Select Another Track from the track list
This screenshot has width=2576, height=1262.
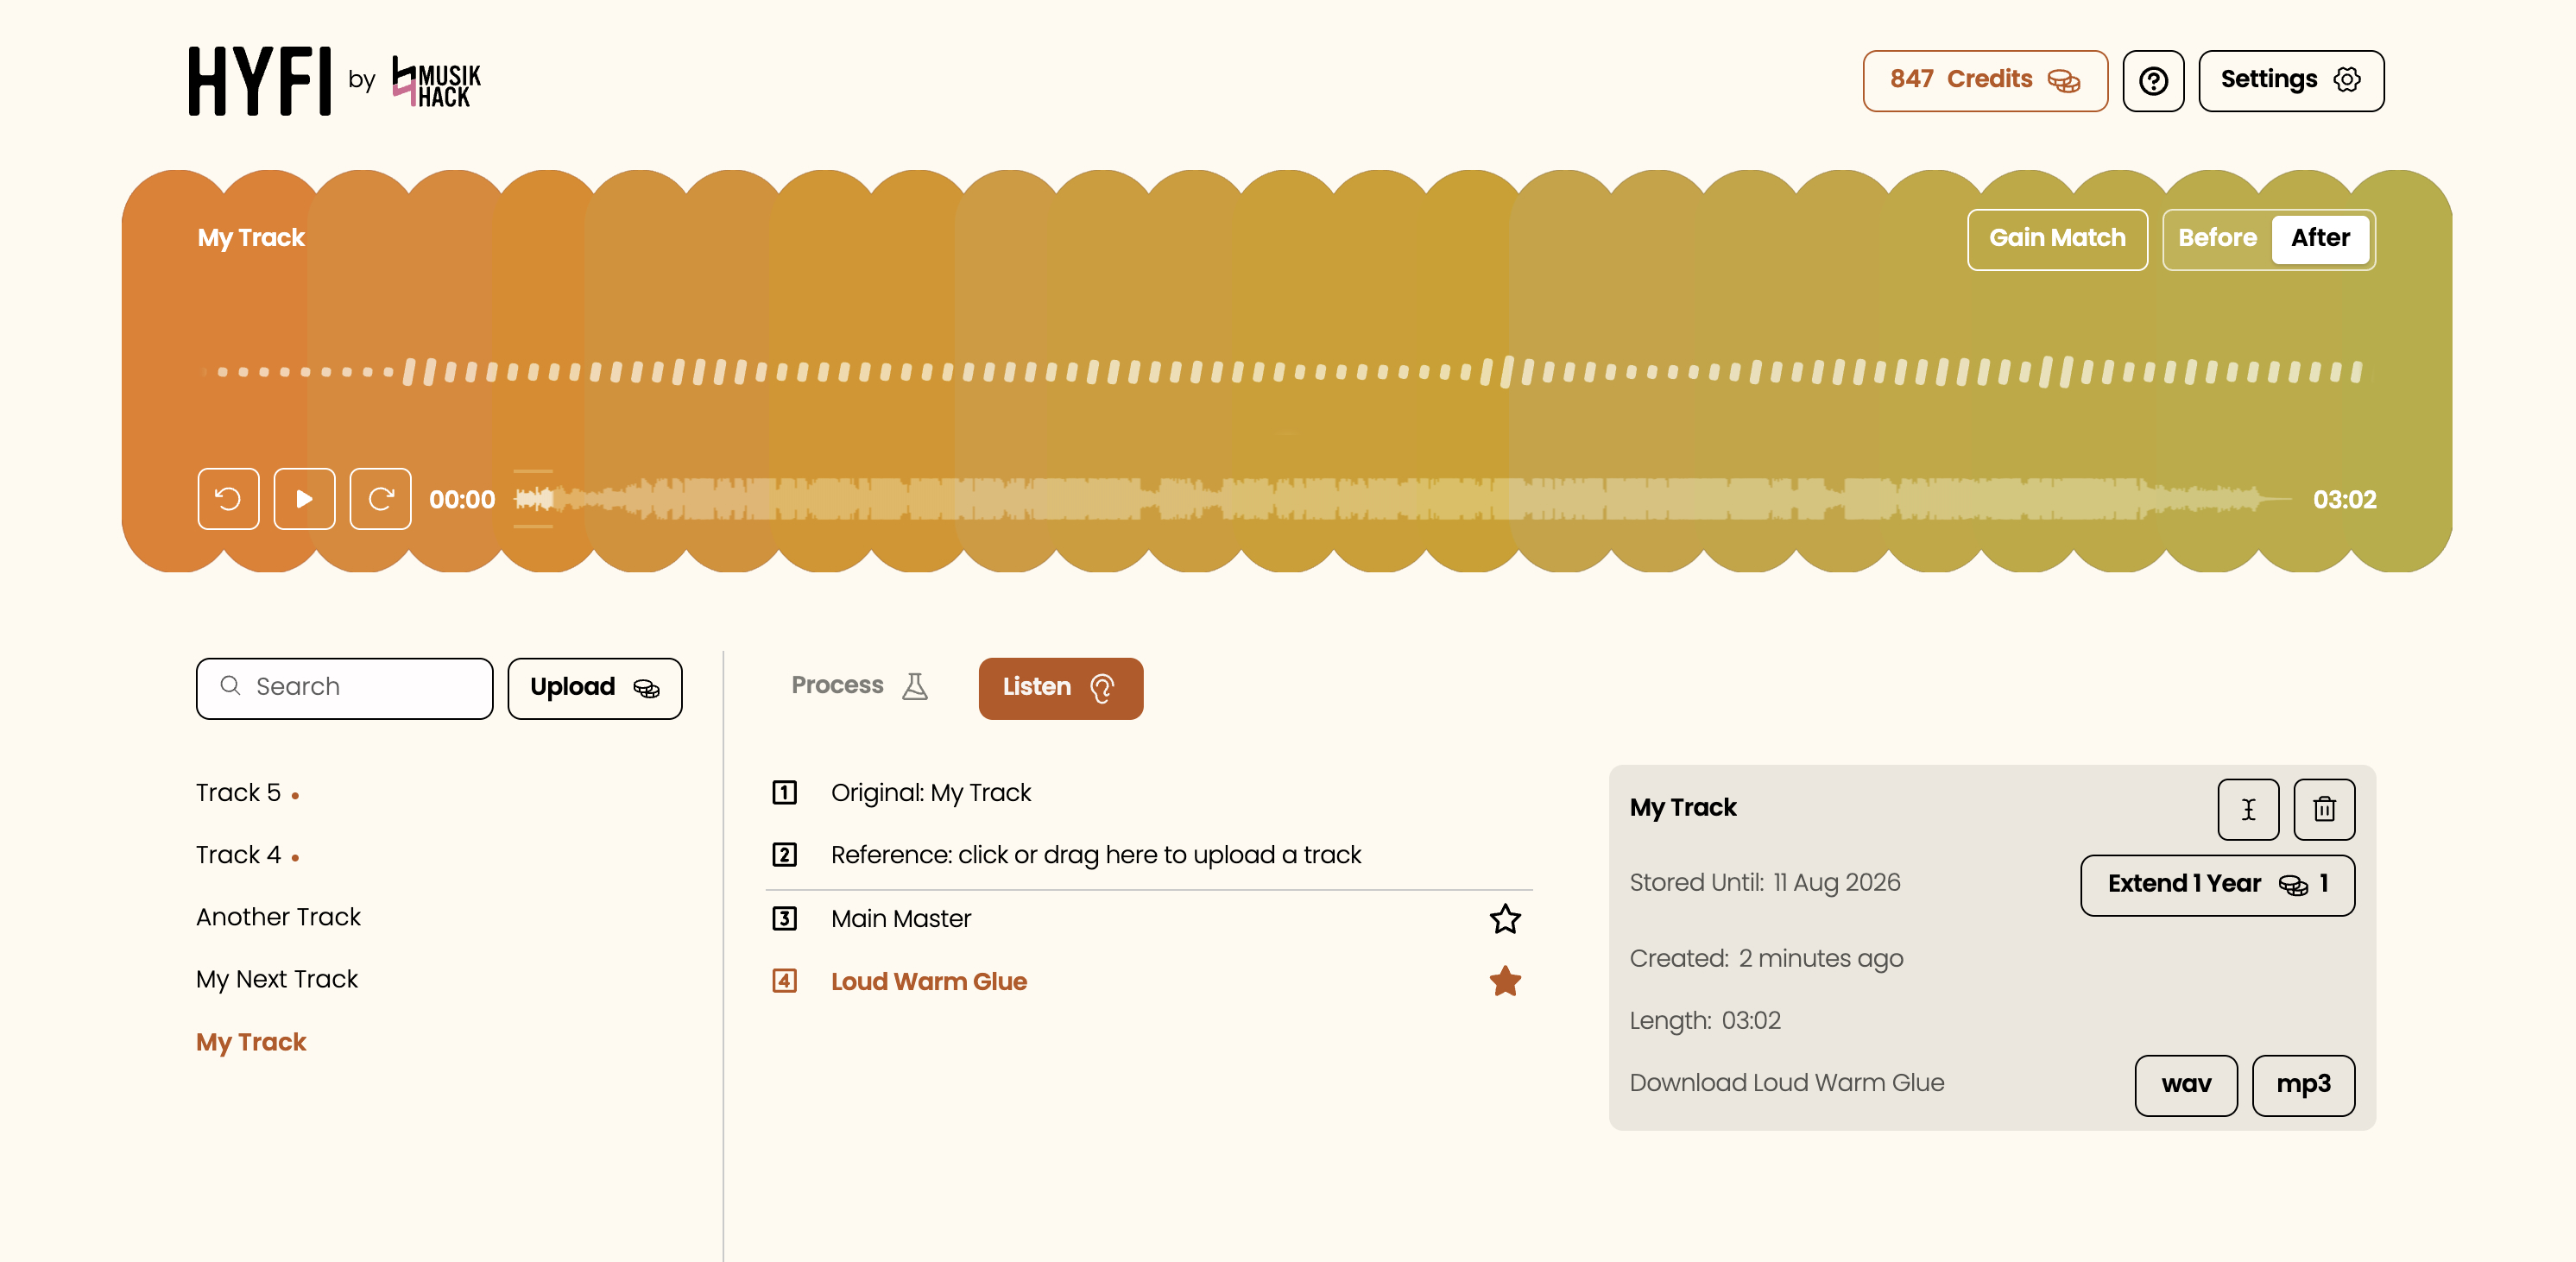[278, 917]
